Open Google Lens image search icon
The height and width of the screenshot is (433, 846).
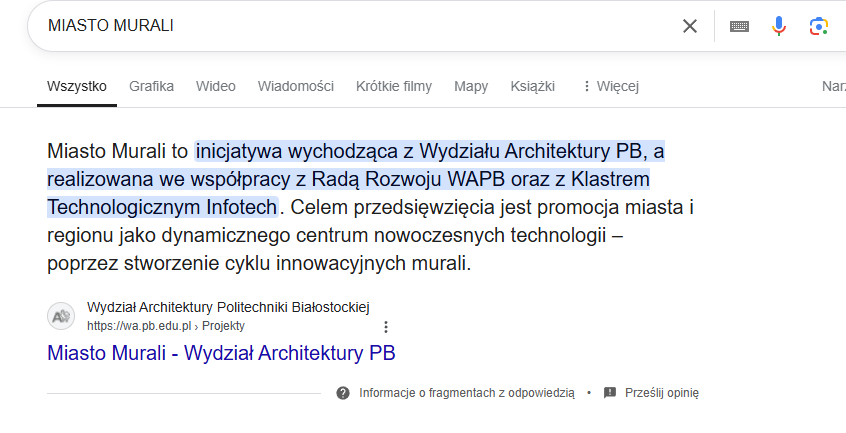pos(818,26)
